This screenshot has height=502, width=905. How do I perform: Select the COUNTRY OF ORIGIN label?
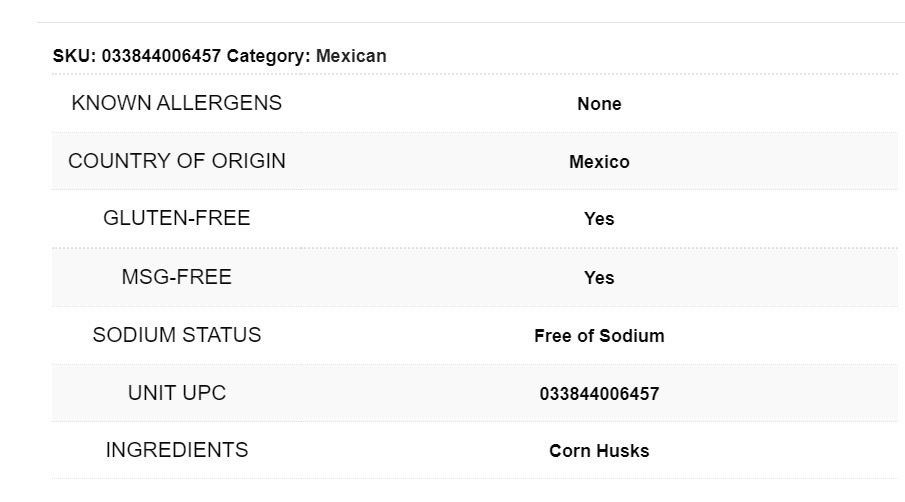177,161
